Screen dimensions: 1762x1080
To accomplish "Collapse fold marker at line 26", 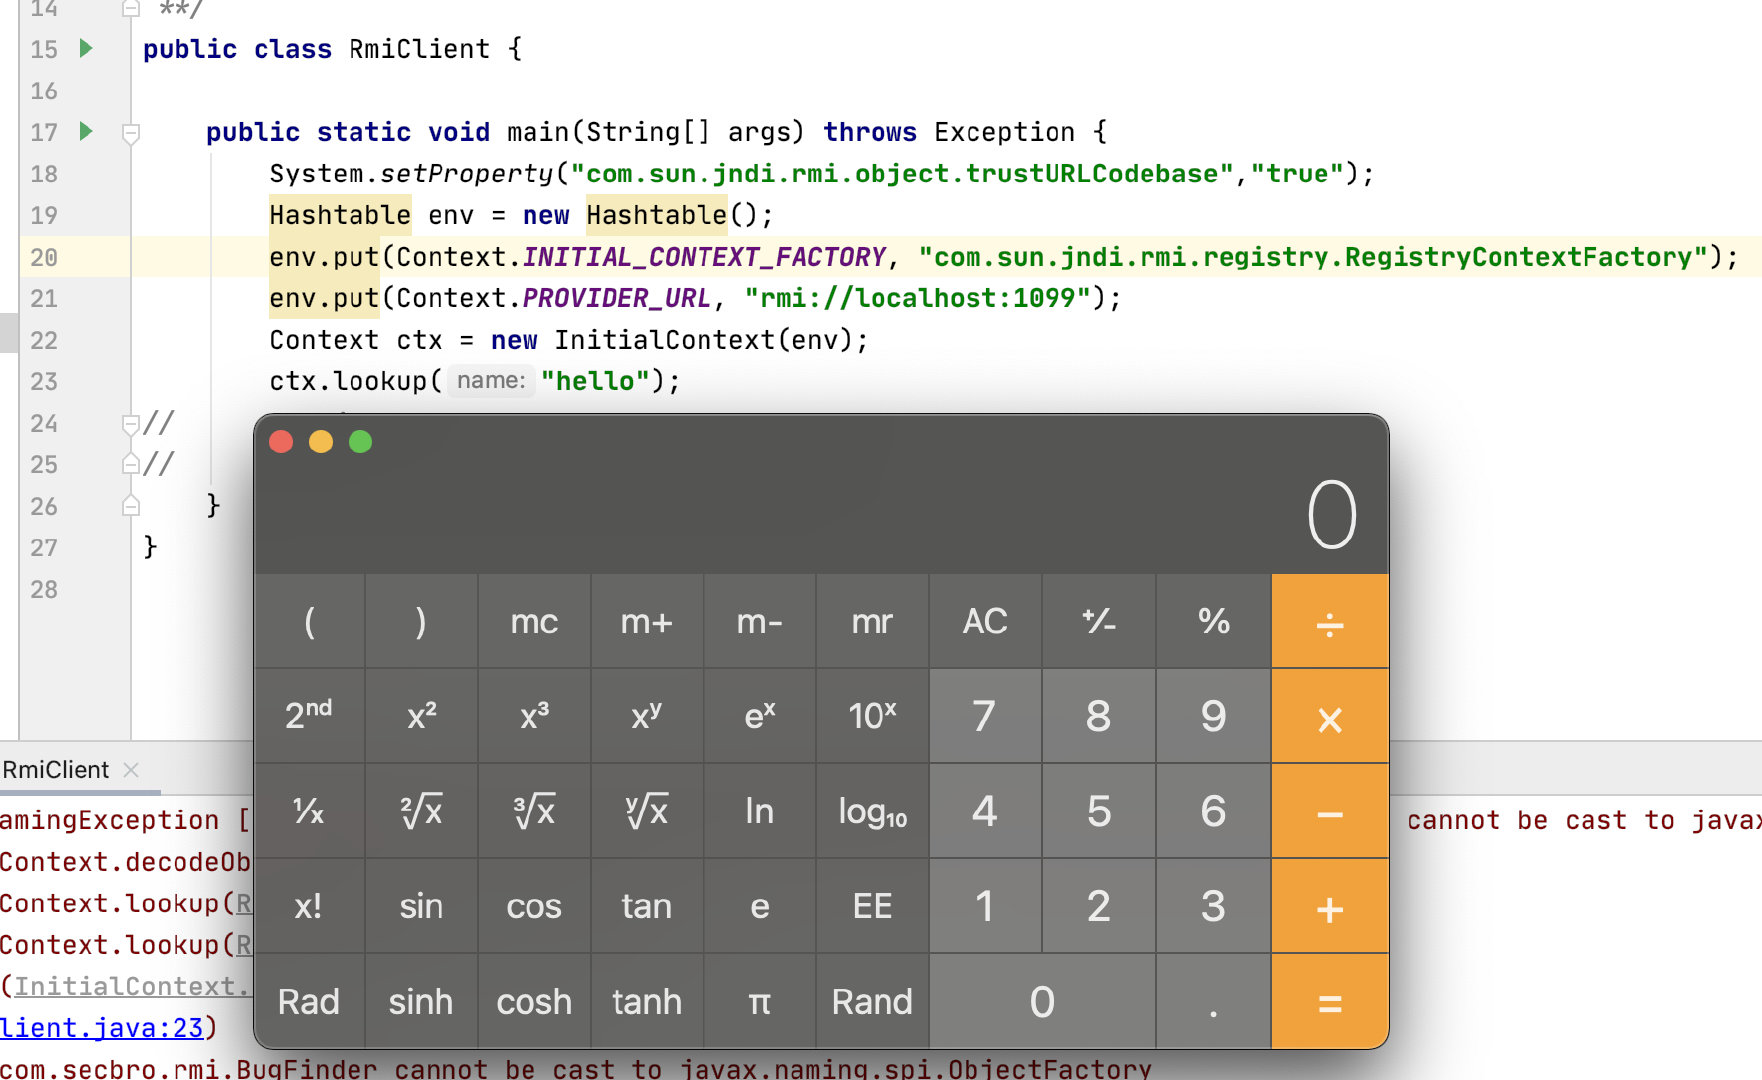I will coord(130,506).
